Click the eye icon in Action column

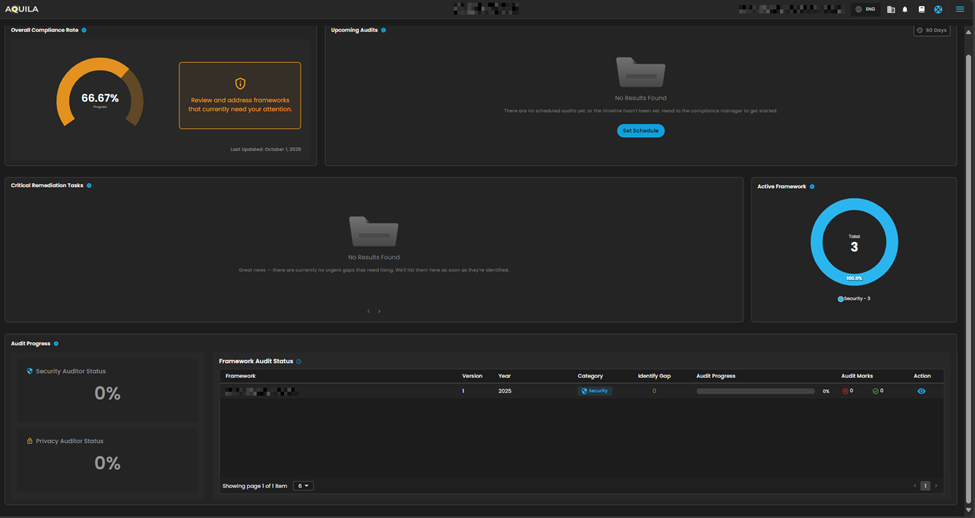point(921,391)
